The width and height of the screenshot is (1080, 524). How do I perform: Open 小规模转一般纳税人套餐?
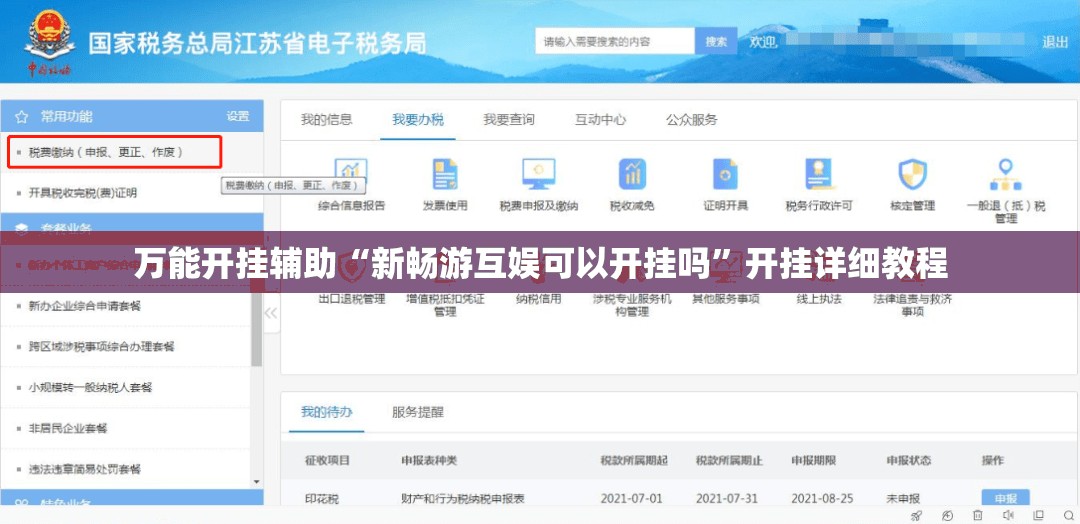(90, 387)
